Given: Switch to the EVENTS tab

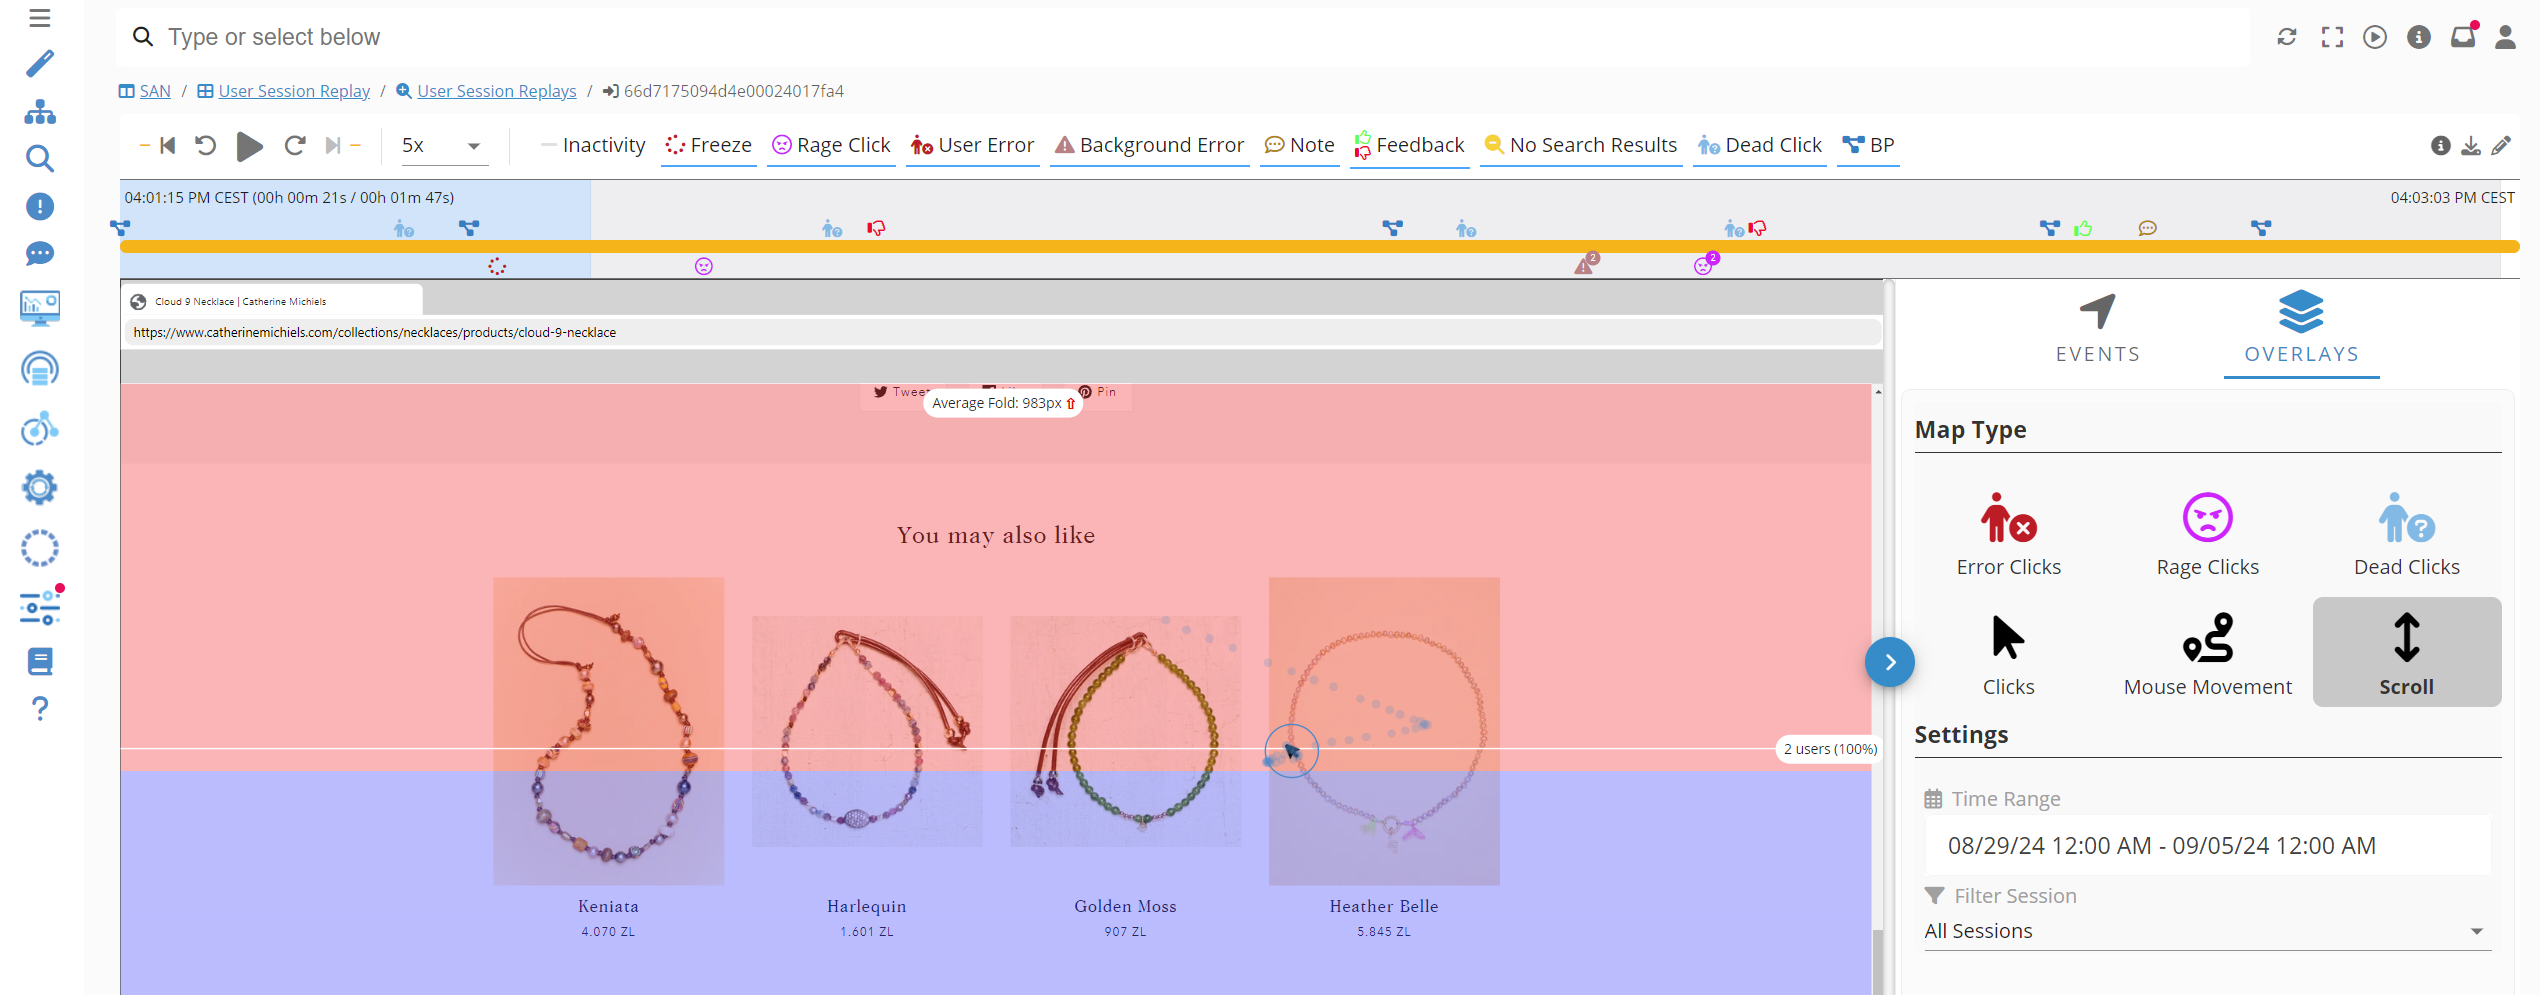Looking at the screenshot, I should click(x=2097, y=330).
